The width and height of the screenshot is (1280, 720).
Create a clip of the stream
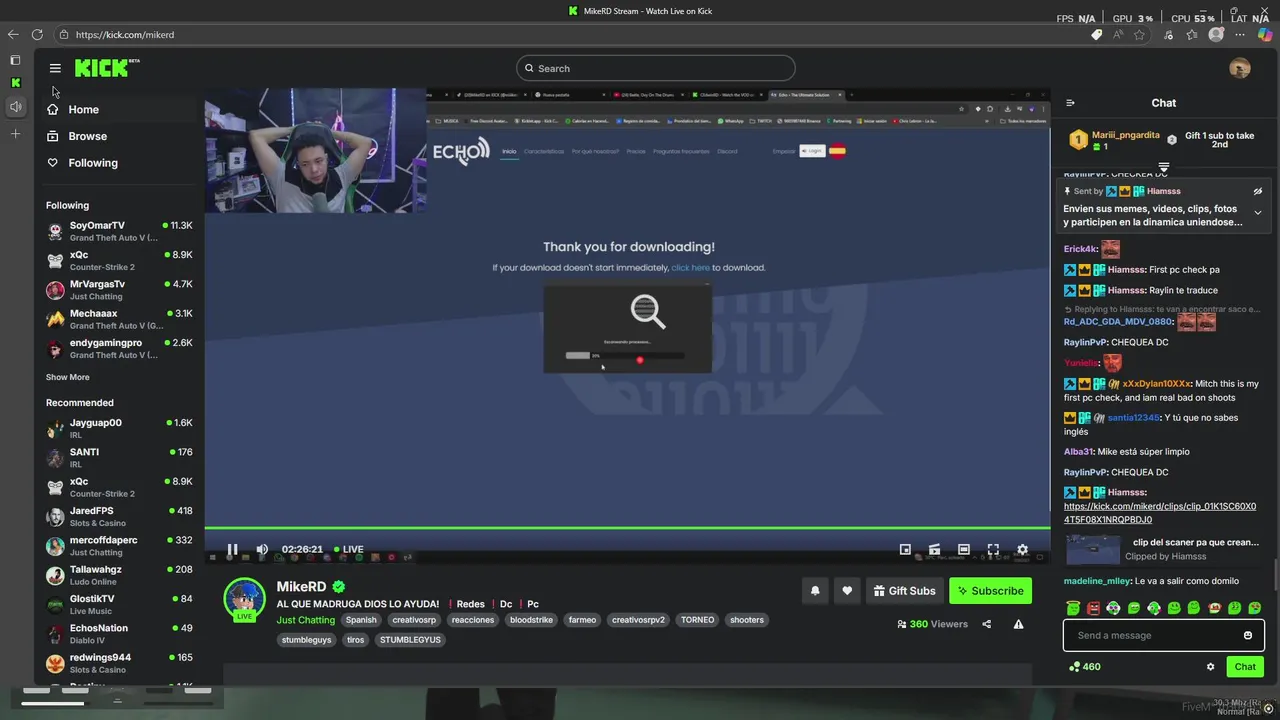coord(934,549)
